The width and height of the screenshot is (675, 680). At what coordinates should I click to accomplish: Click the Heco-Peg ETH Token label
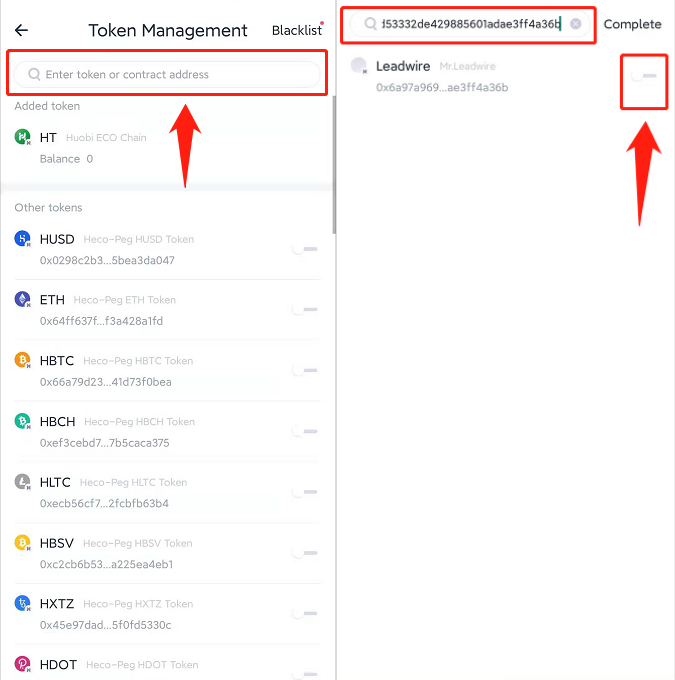[125, 300]
